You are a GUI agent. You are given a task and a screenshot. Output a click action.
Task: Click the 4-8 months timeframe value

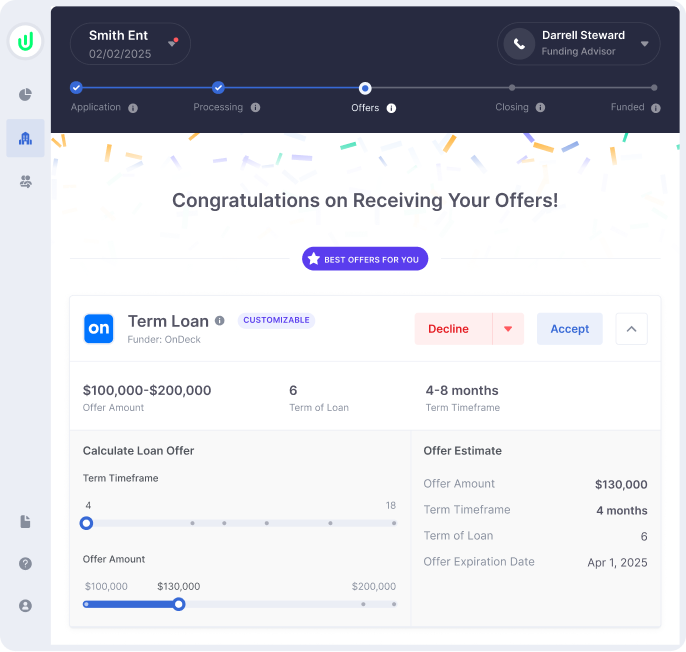tap(462, 390)
